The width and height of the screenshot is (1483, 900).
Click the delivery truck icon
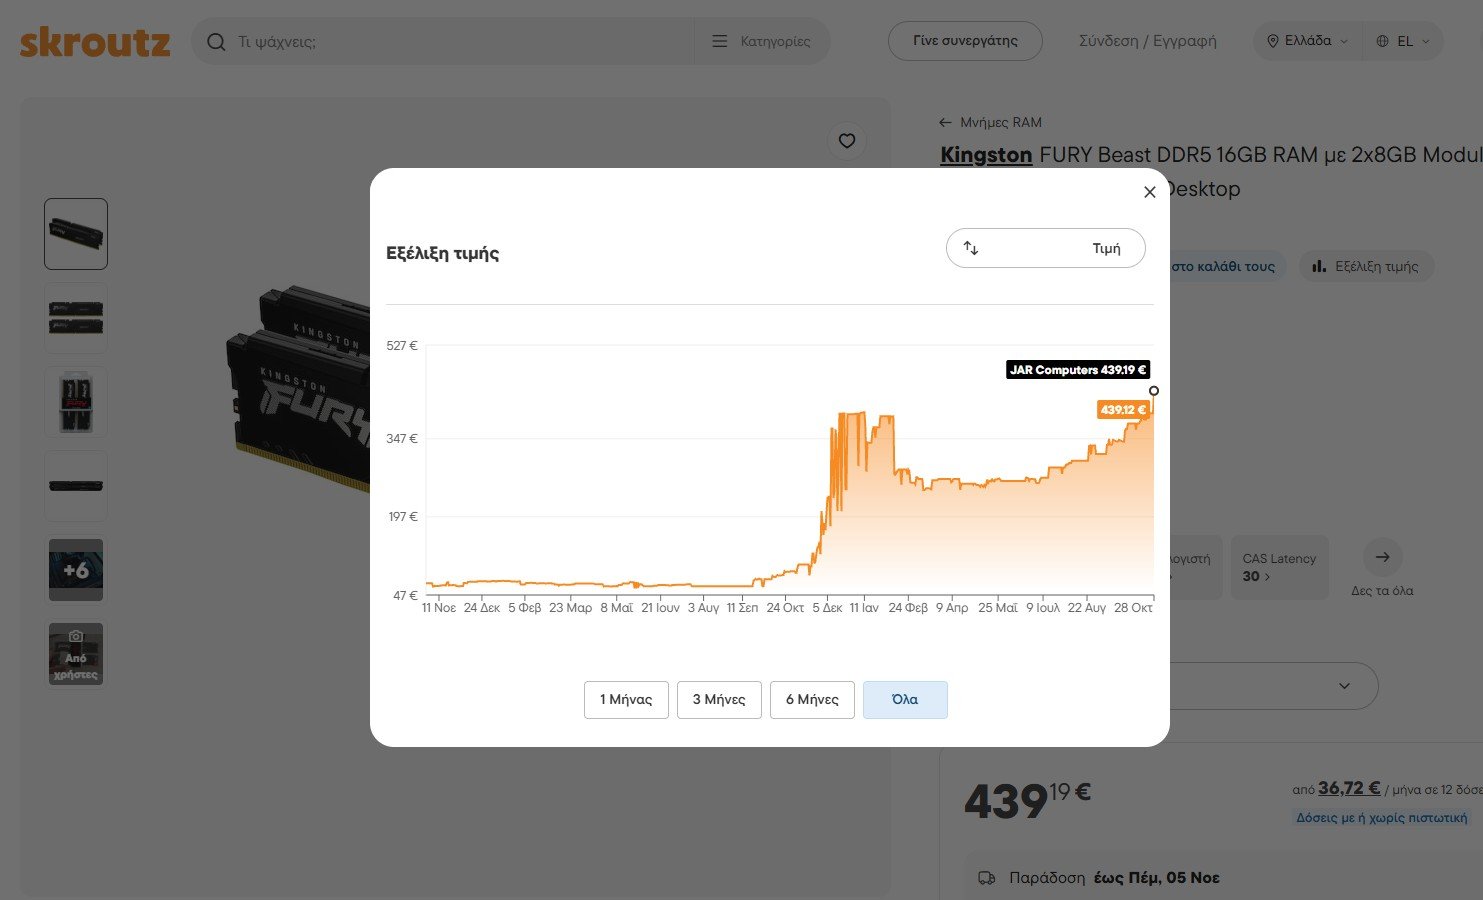(x=987, y=878)
